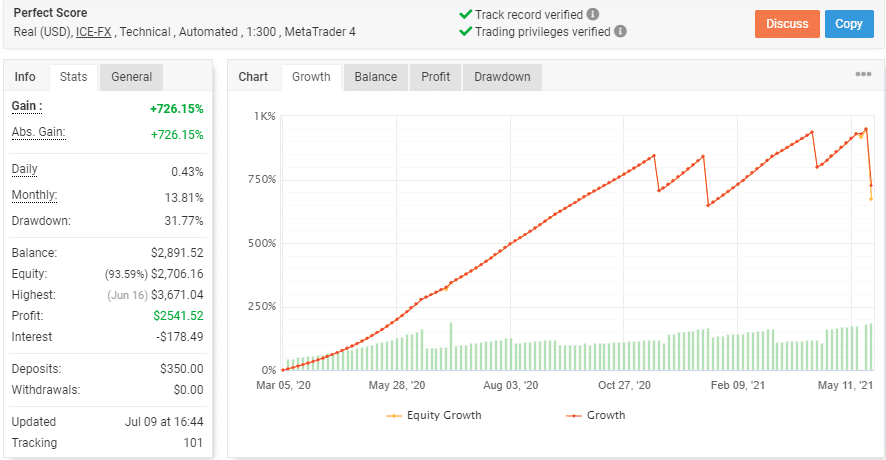Viewport: 886px width, 460px height.
Task: Show the Profit chart tab
Action: tap(435, 77)
